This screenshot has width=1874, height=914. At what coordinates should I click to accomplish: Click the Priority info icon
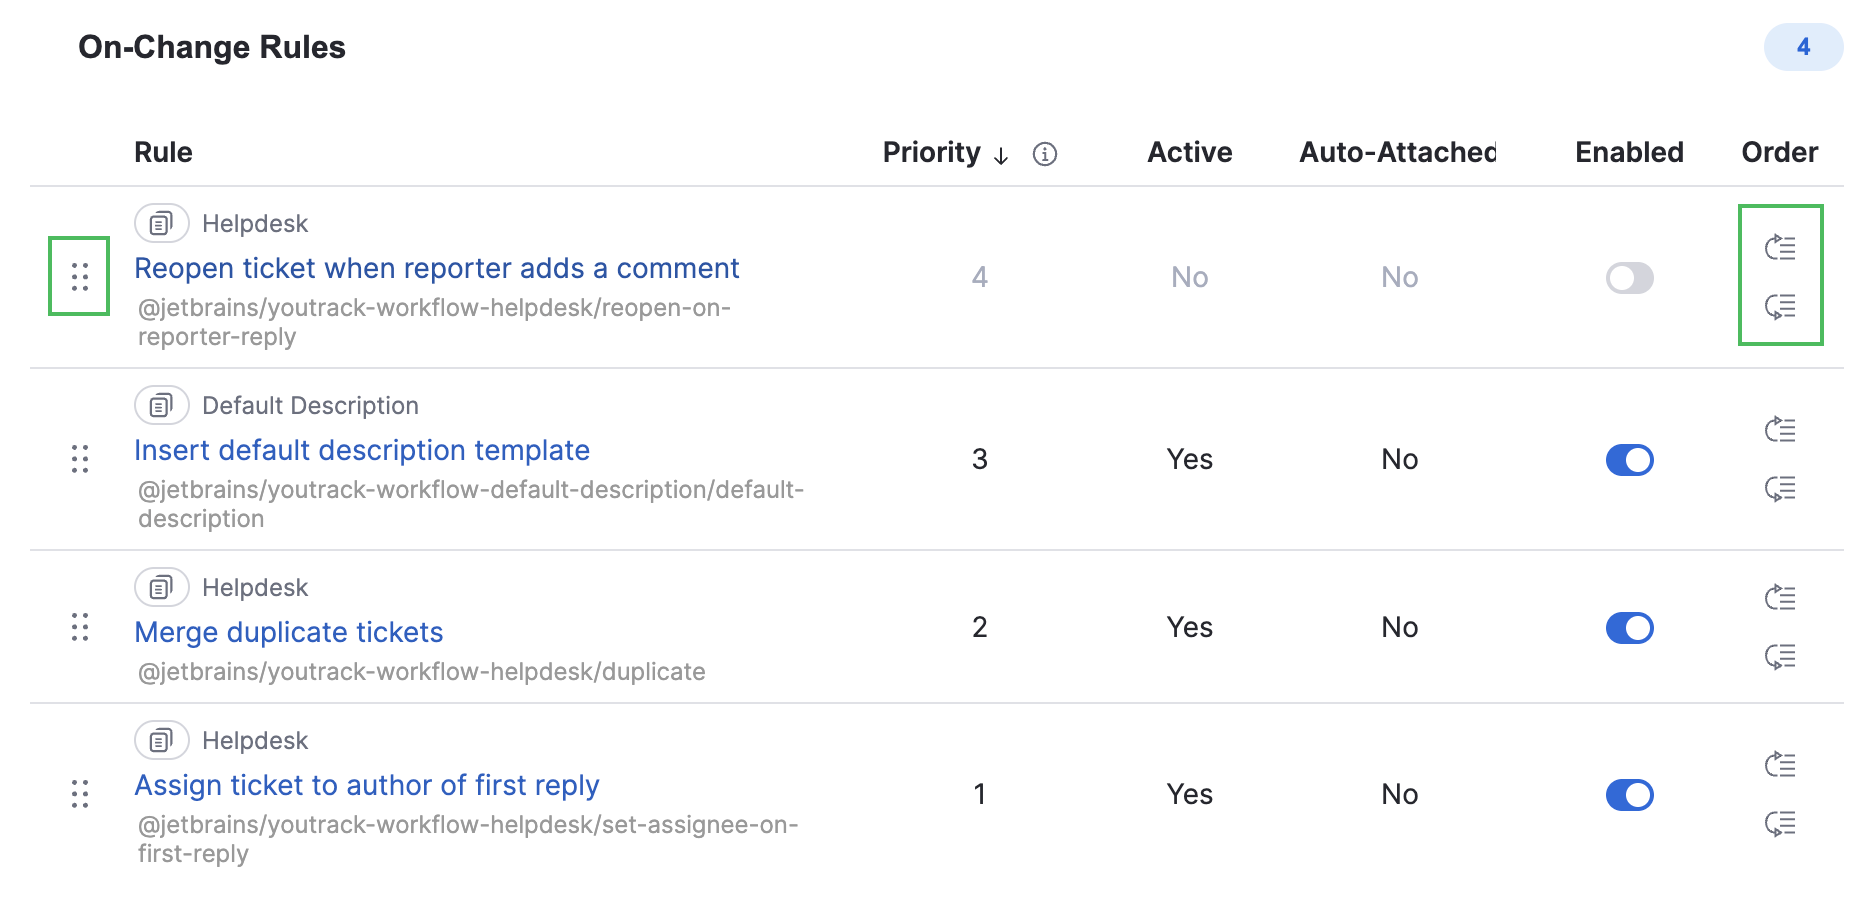pos(1044,154)
